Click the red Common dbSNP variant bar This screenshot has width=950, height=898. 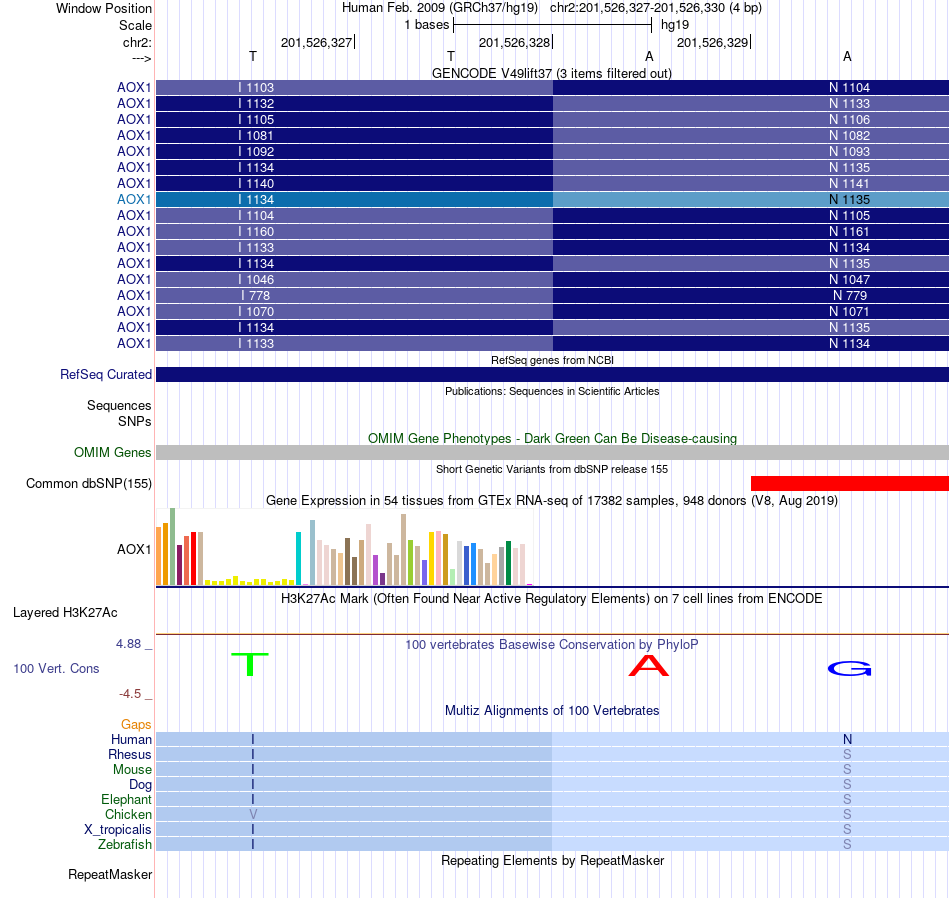849,483
